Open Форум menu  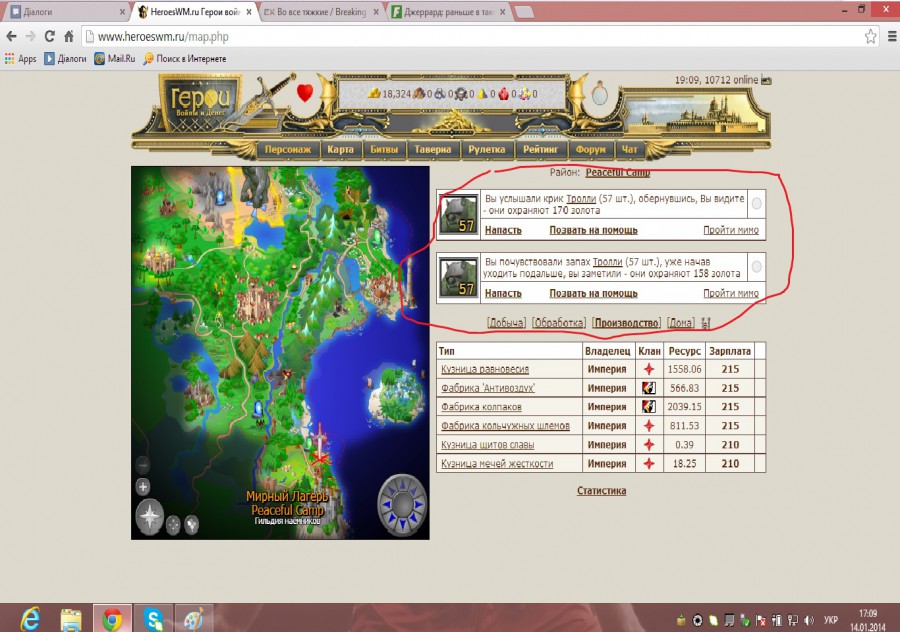pyautogui.click(x=591, y=149)
